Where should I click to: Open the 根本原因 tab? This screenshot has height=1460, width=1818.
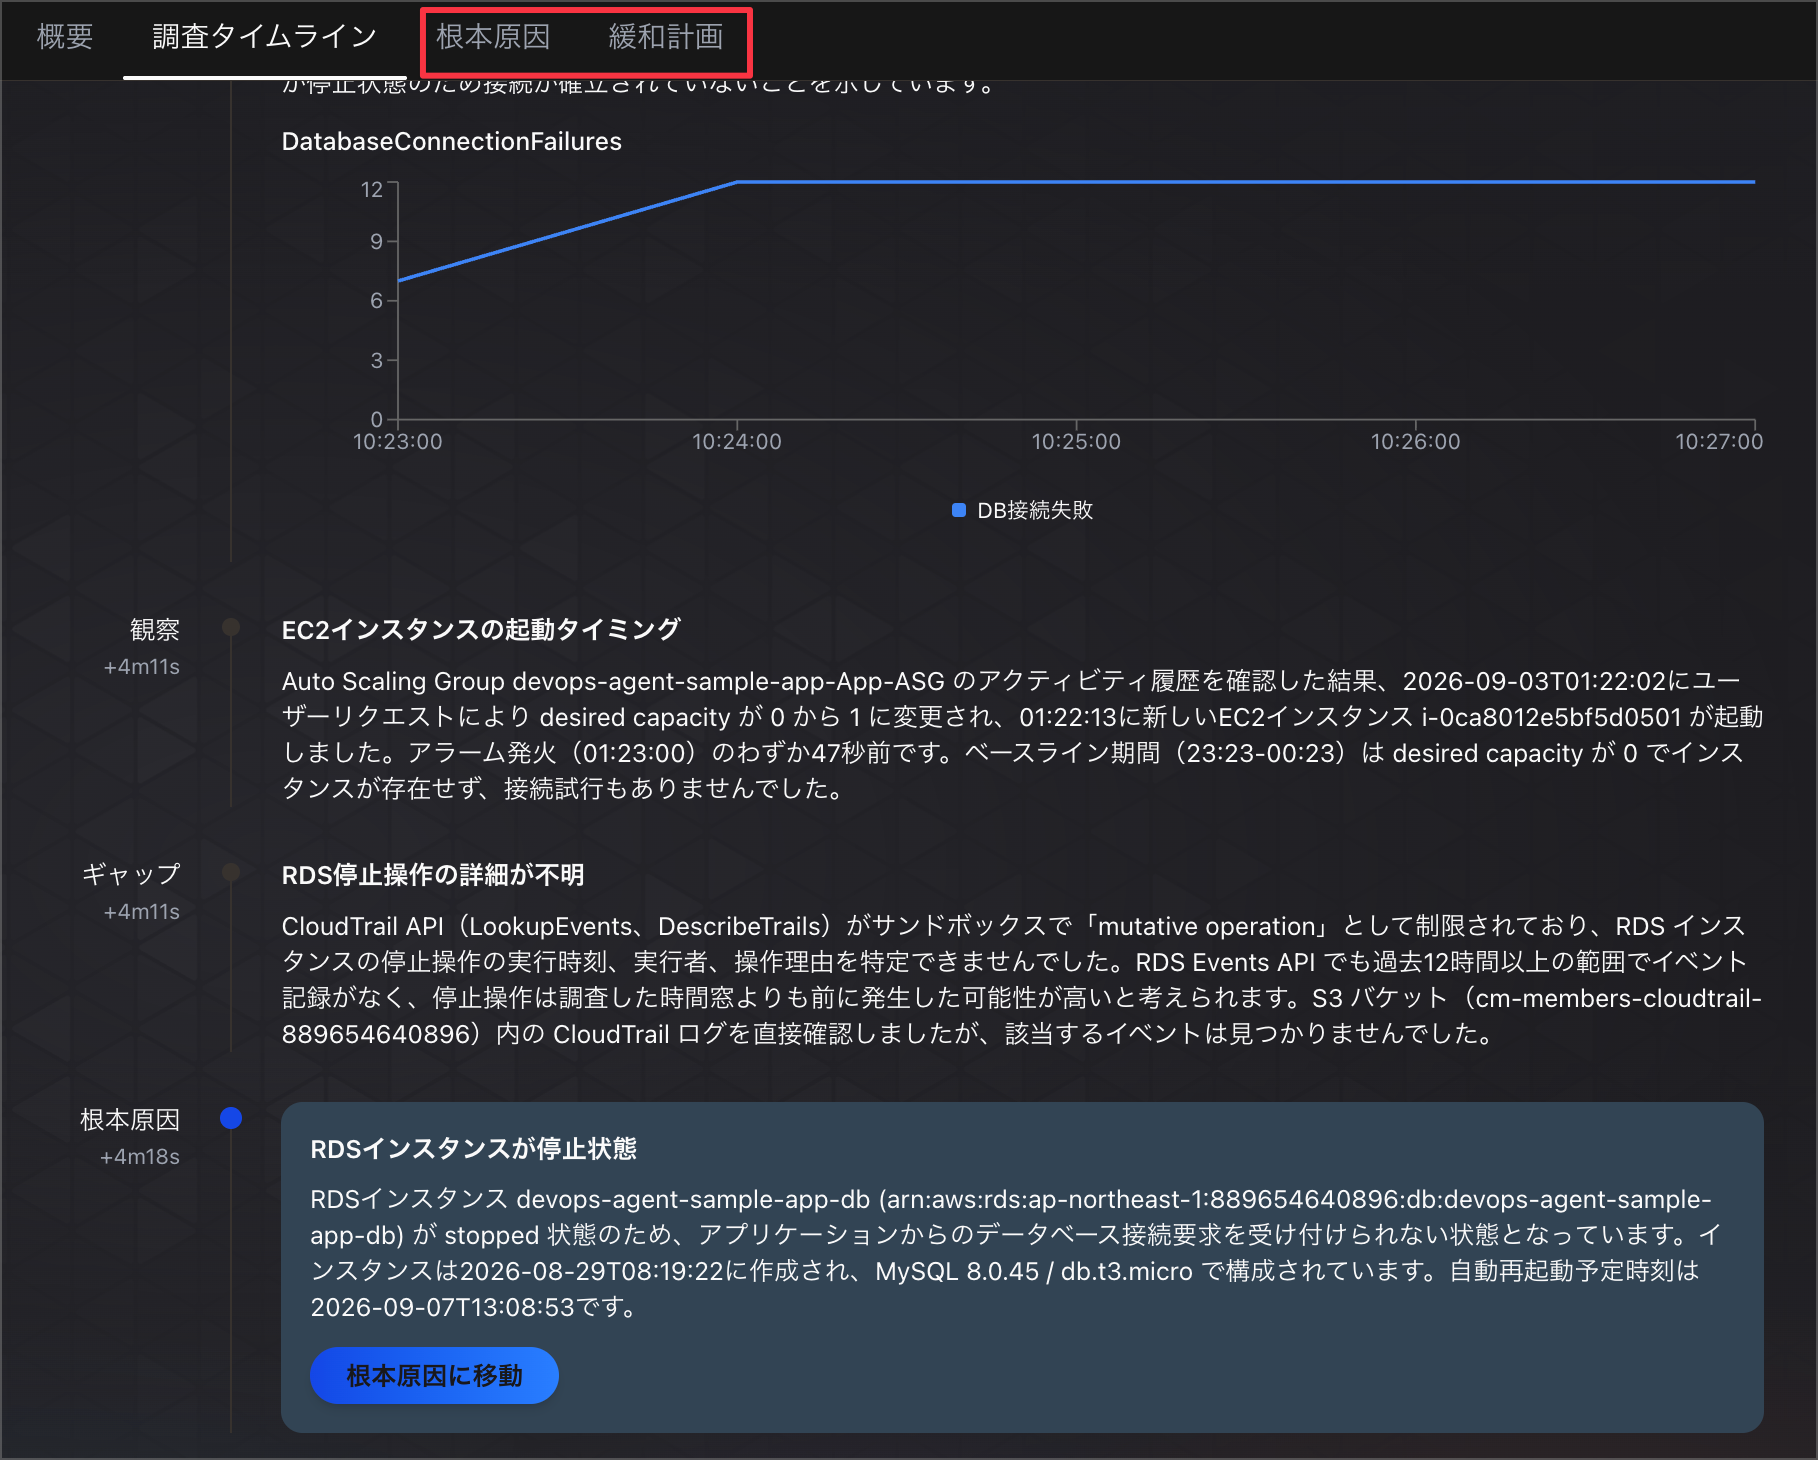pos(493,37)
